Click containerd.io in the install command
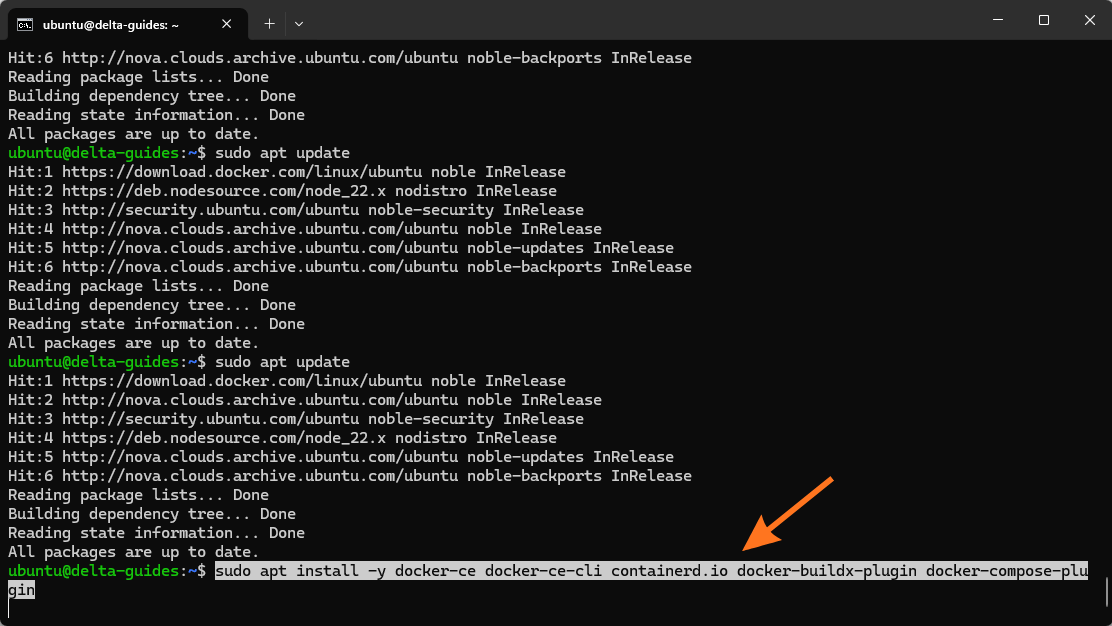Image resolution: width=1112 pixels, height=626 pixels. [x=669, y=571]
